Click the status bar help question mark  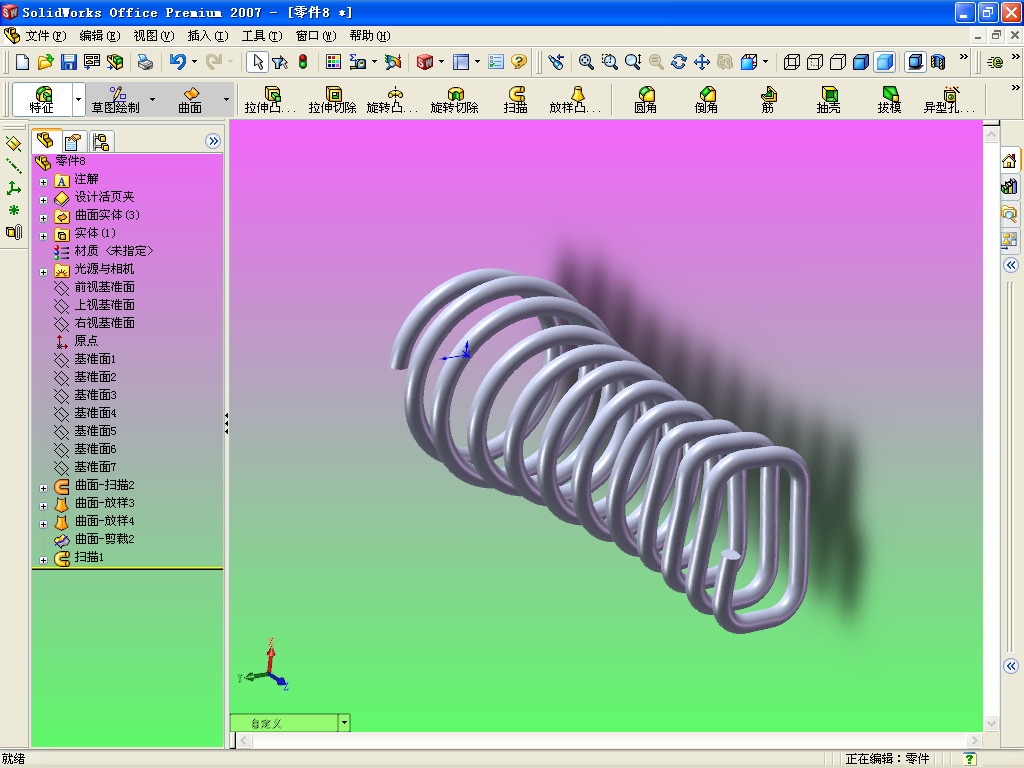pos(970,758)
